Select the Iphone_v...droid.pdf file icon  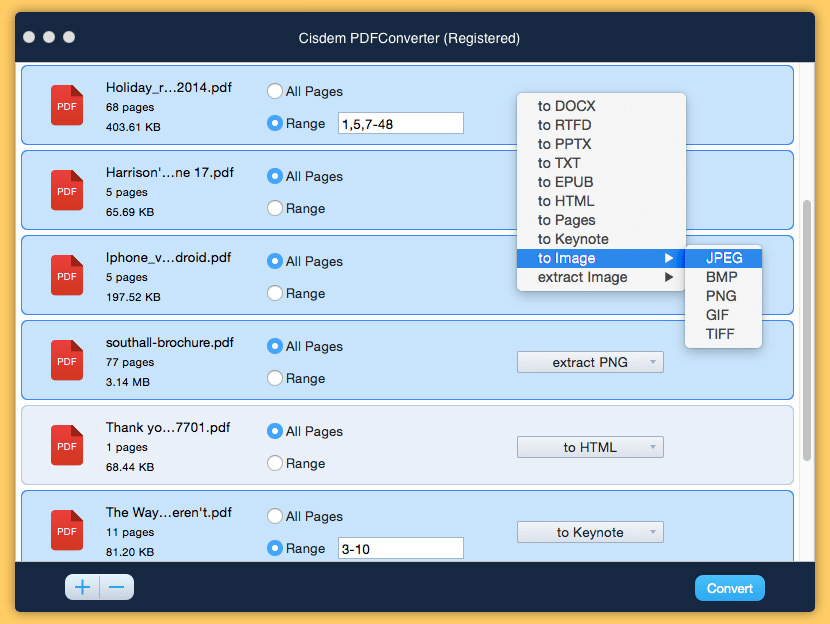click(x=67, y=276)
